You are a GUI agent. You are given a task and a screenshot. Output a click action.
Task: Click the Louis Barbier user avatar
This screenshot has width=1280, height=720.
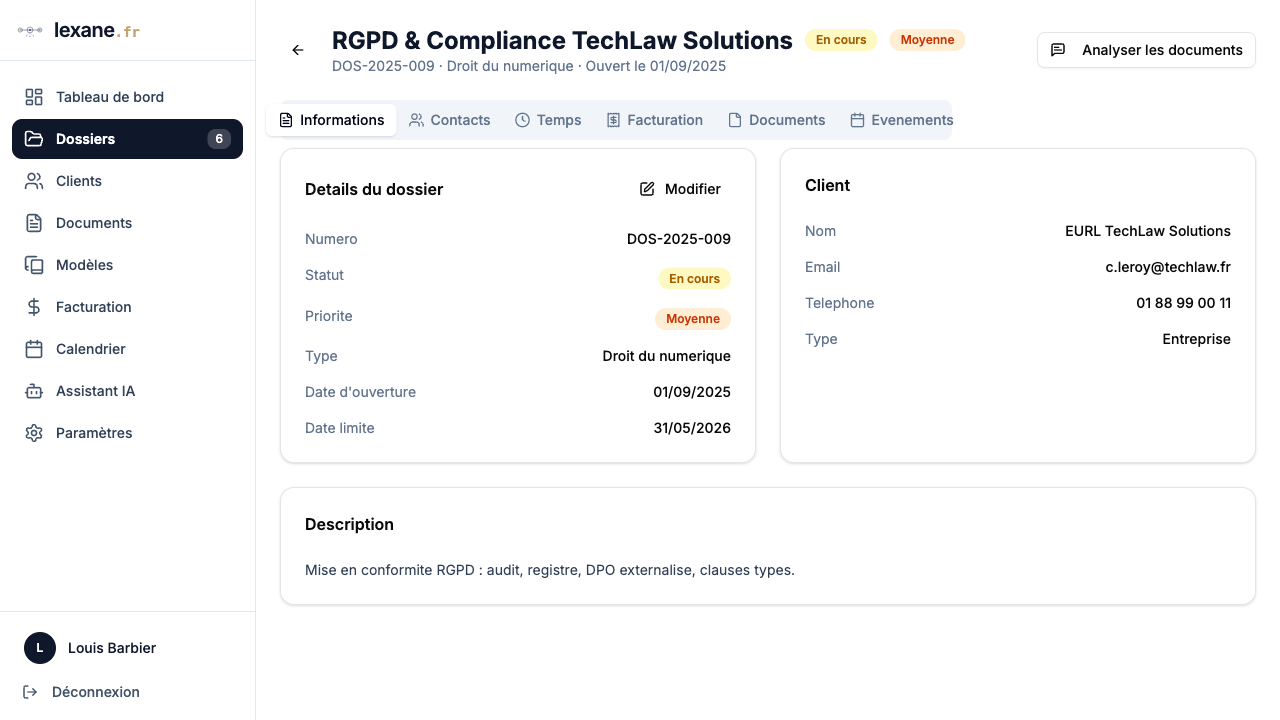[40, 648]
